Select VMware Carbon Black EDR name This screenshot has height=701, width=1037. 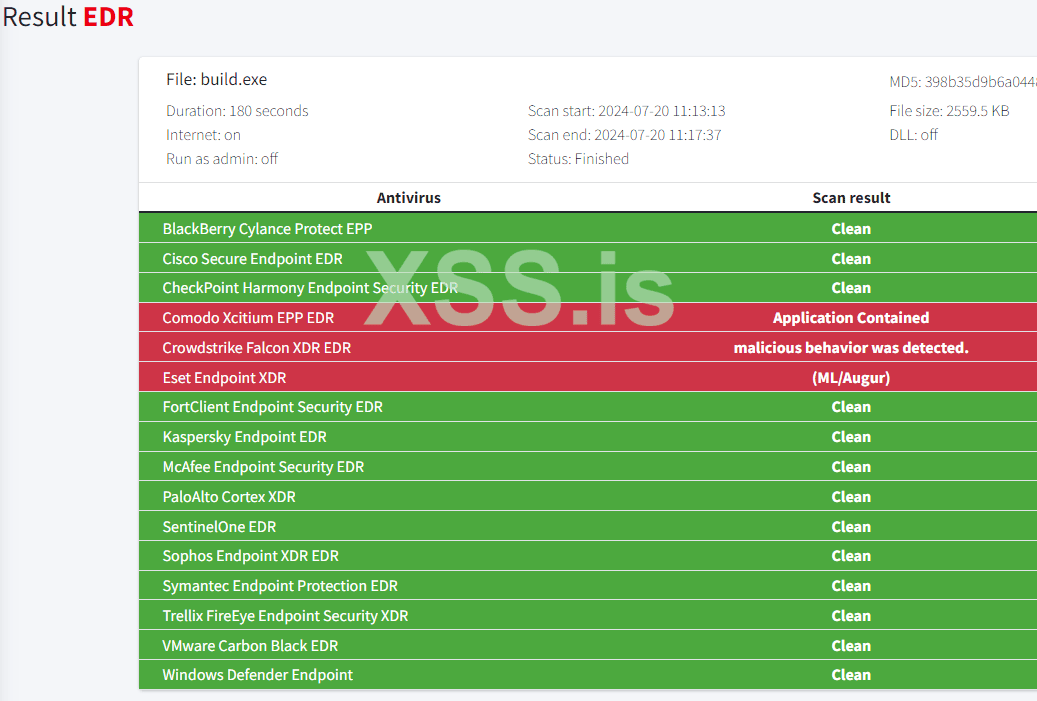pos(250,645)
